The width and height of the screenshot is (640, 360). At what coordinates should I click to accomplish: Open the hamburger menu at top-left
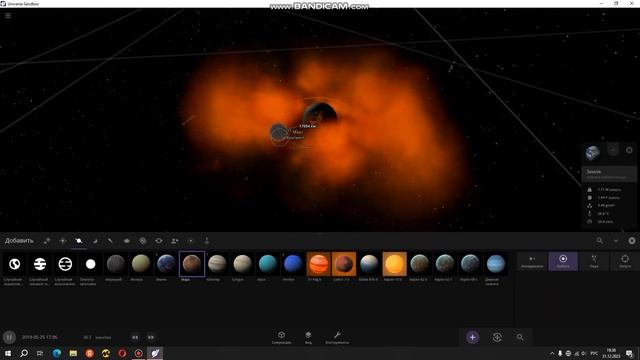[x=8, y=16]
